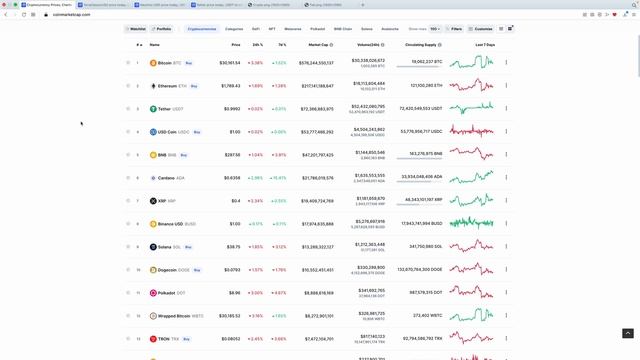Image resolution: width=640 pixels, height=360 pixels.
Task: Click the Buy button next to Bitcoin
Action: [189, 63]
